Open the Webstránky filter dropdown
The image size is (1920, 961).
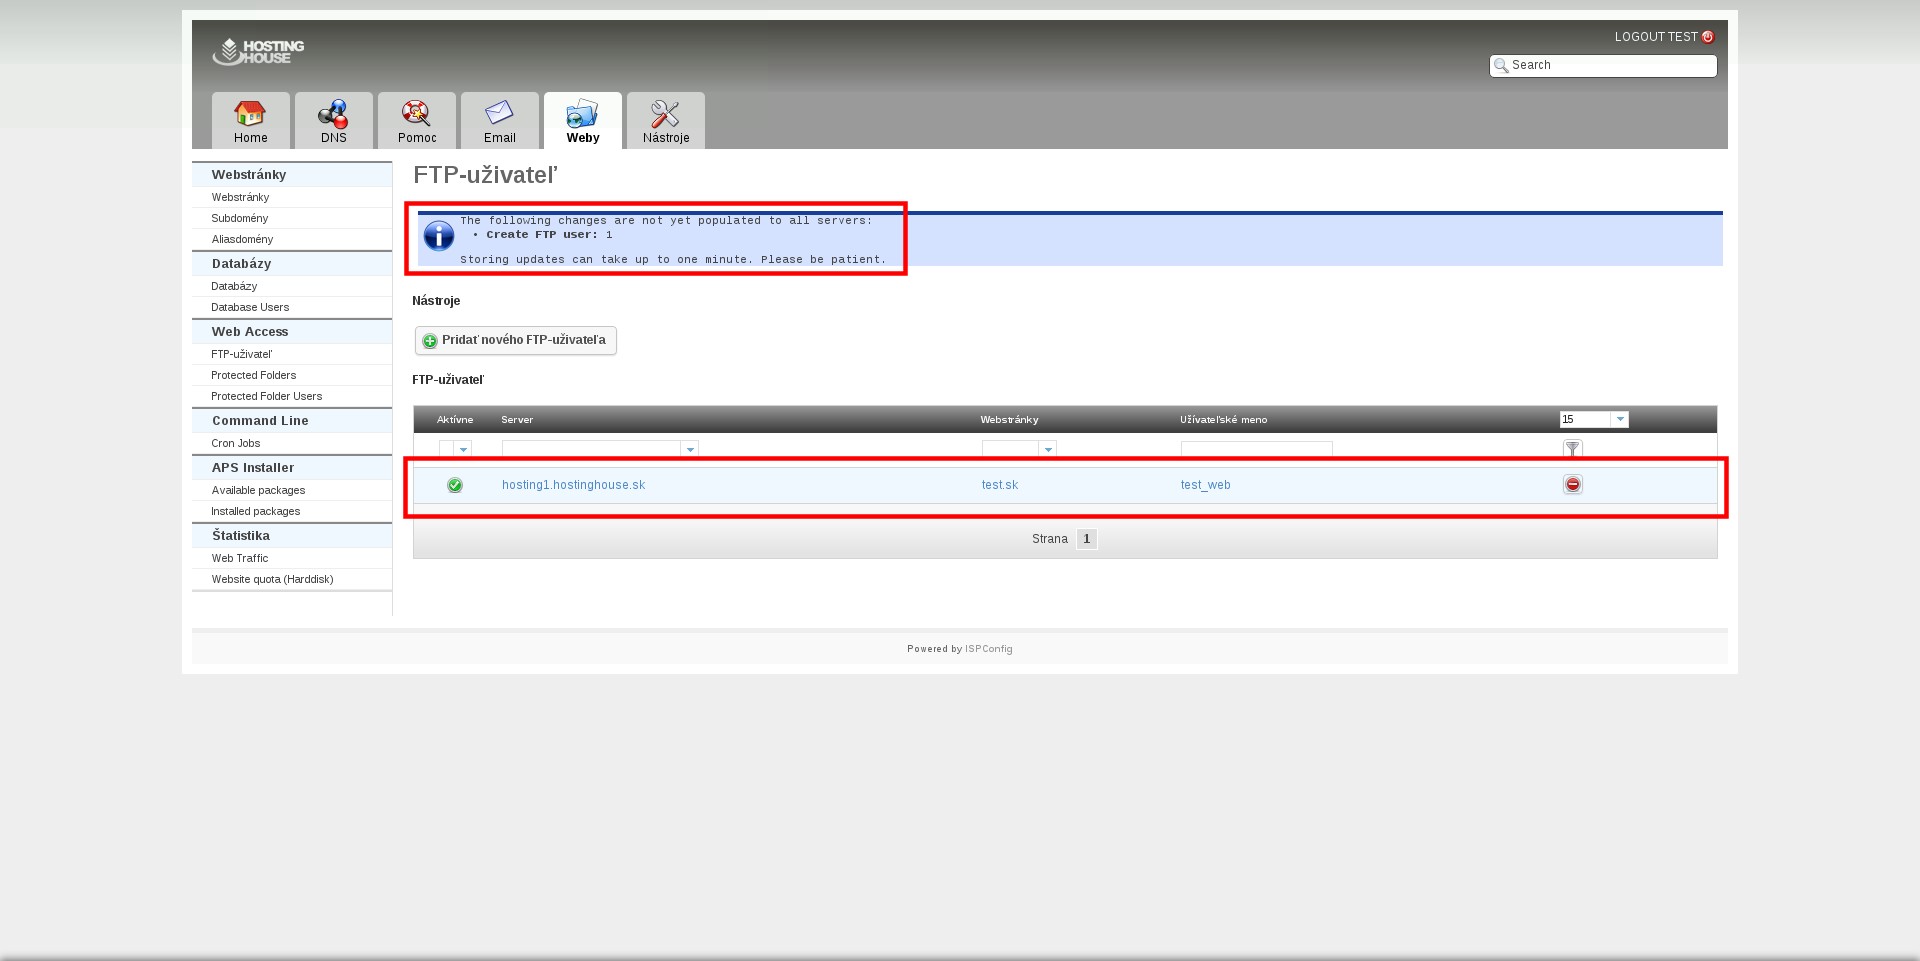[x=1047, y=450]
